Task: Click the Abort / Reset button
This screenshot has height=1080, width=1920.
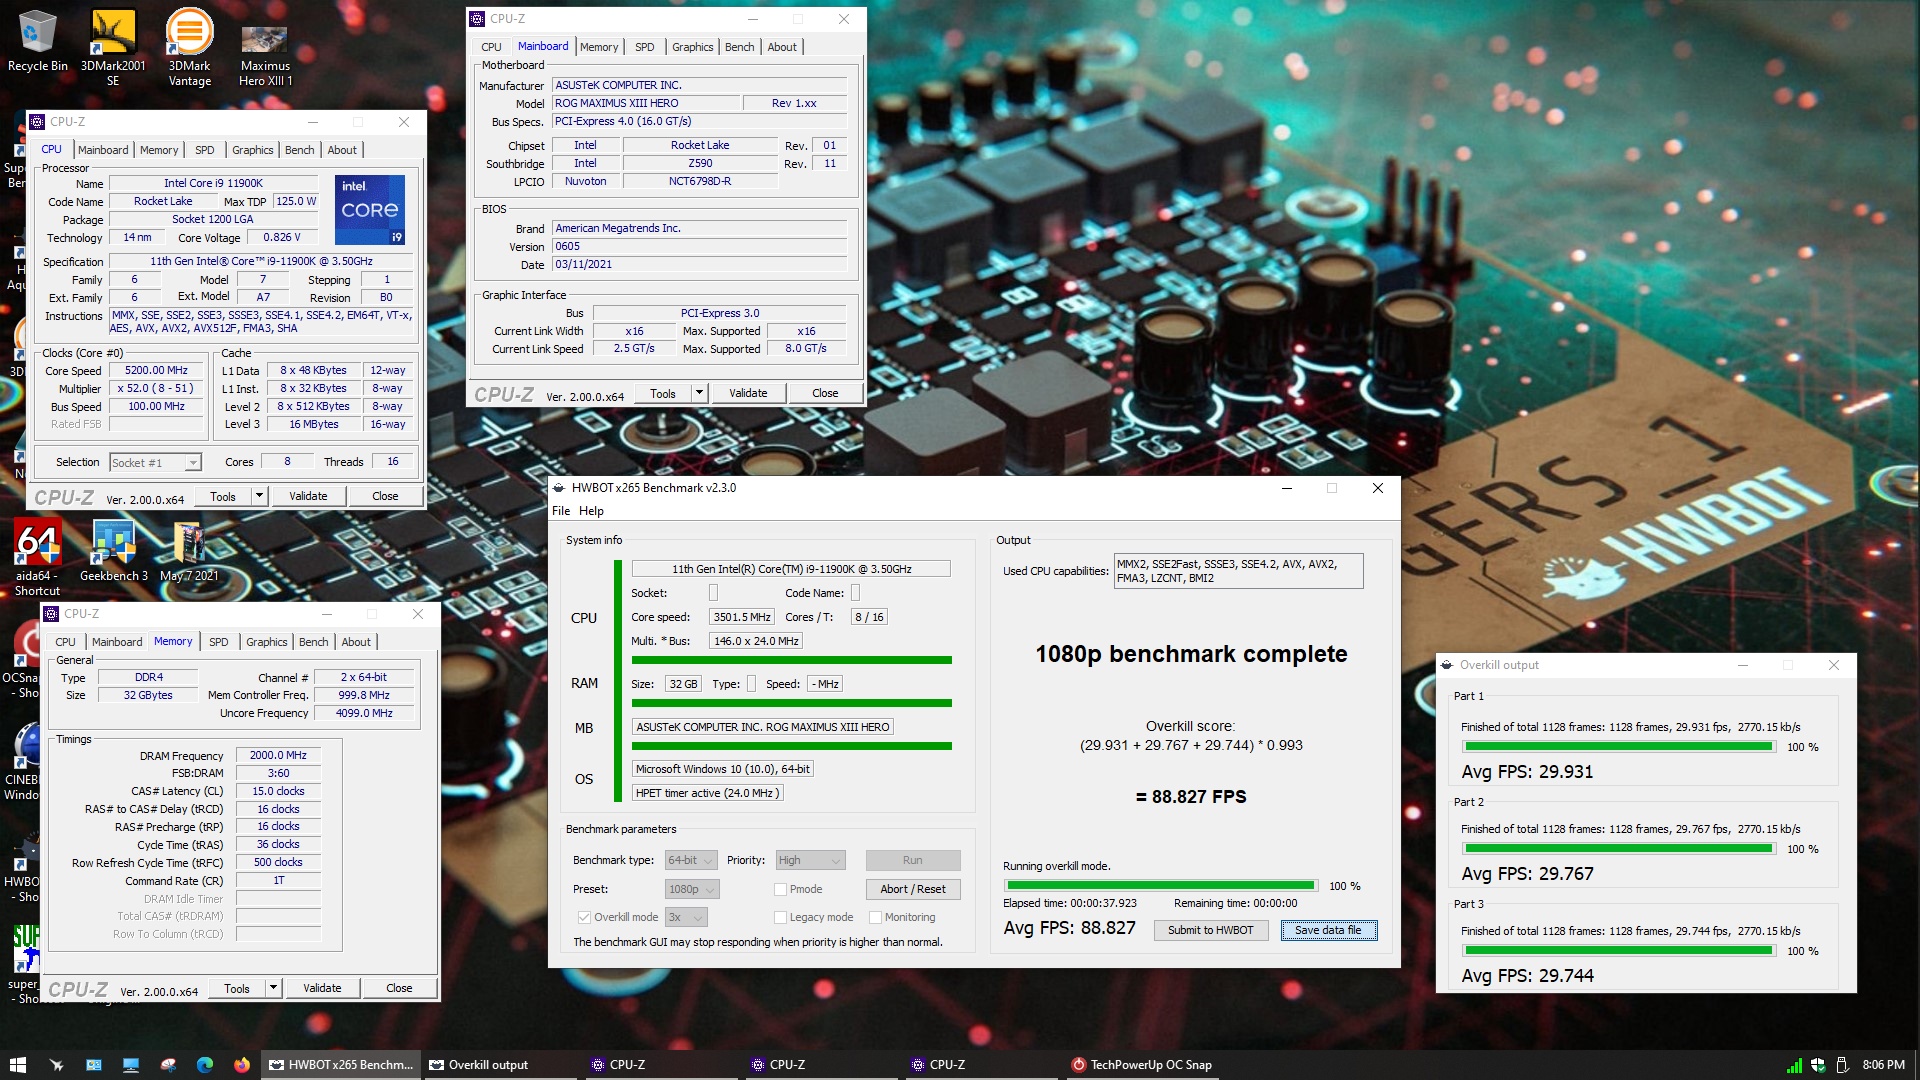Action: pyautogui.click(x=912, y=889)
